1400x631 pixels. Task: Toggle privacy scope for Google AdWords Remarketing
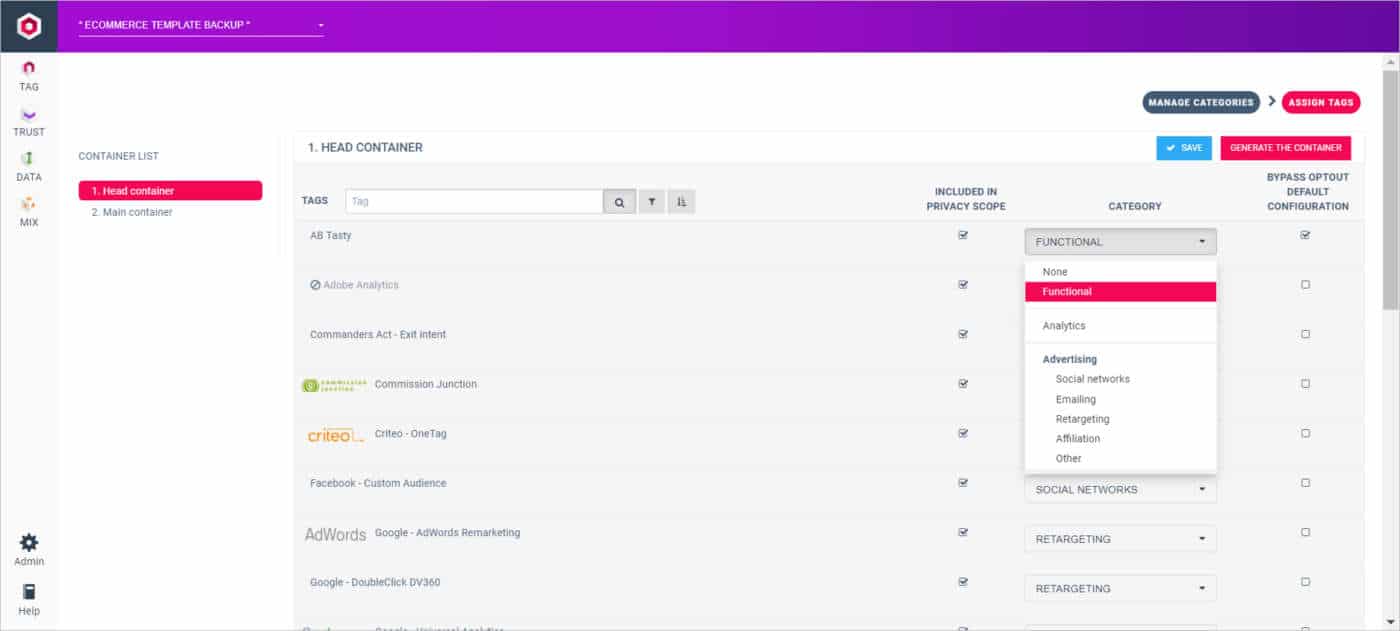pyautogui.click(x=963, y=533)
